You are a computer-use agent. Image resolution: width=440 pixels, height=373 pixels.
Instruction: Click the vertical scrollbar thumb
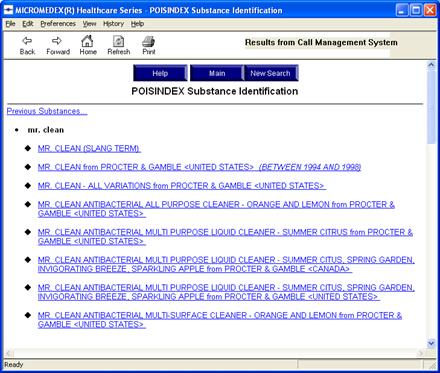pyautogui.click(x=431, y=107)
